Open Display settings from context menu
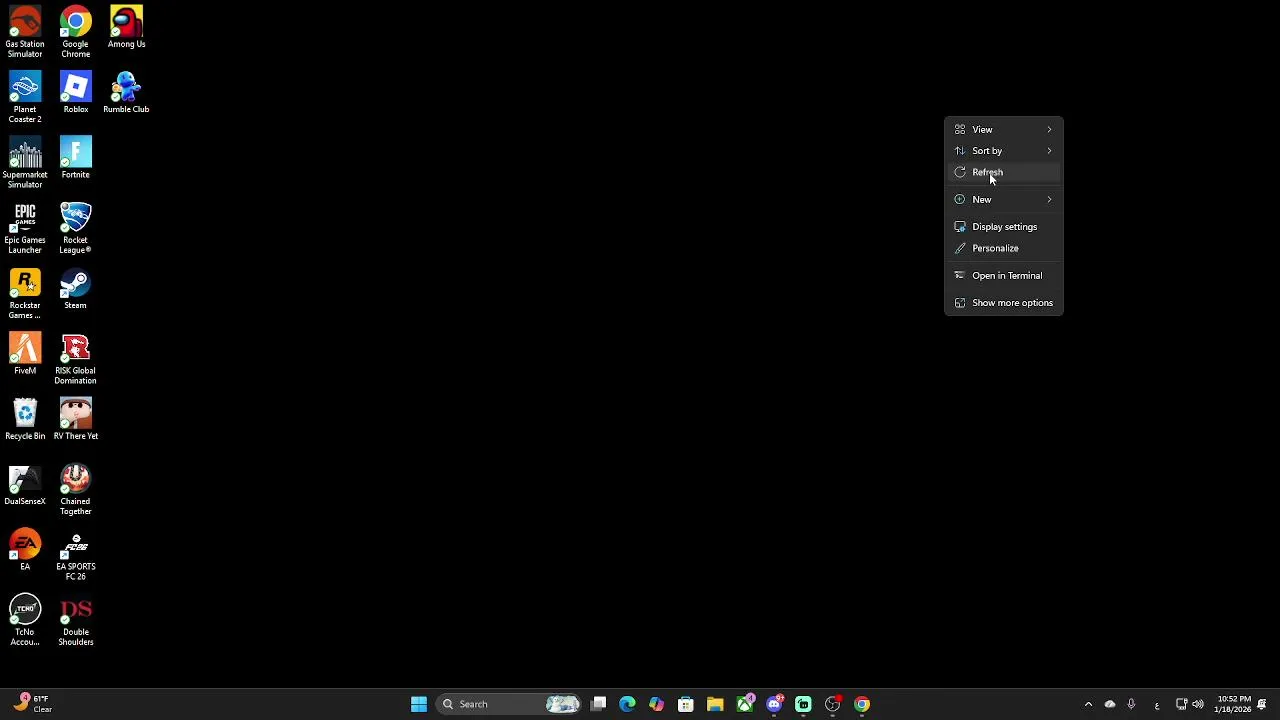 [x=1004, y=227]
